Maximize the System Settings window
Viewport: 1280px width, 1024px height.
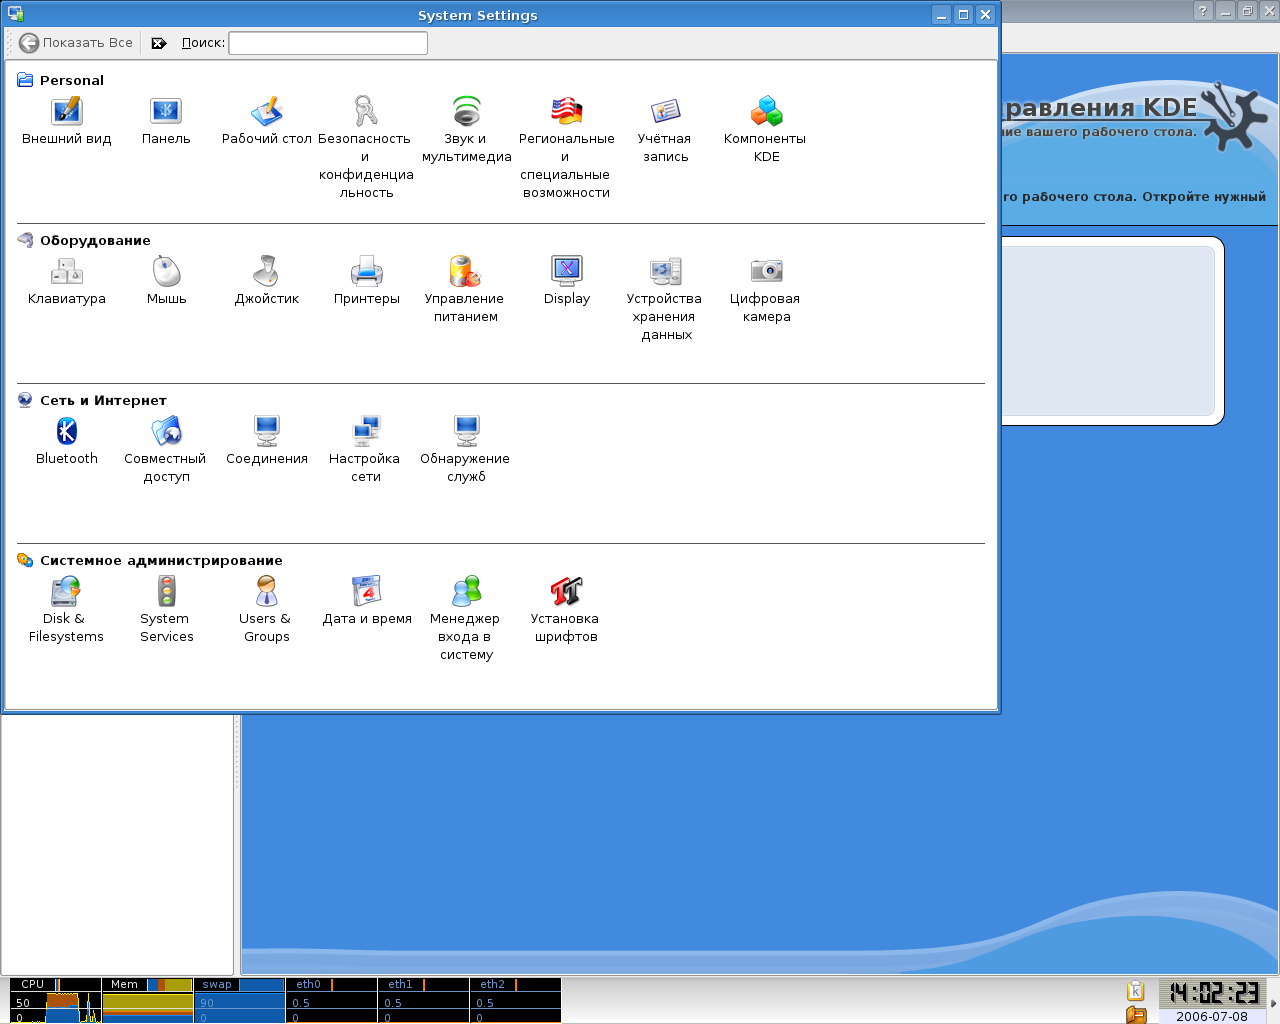click(x=963, y=14)
